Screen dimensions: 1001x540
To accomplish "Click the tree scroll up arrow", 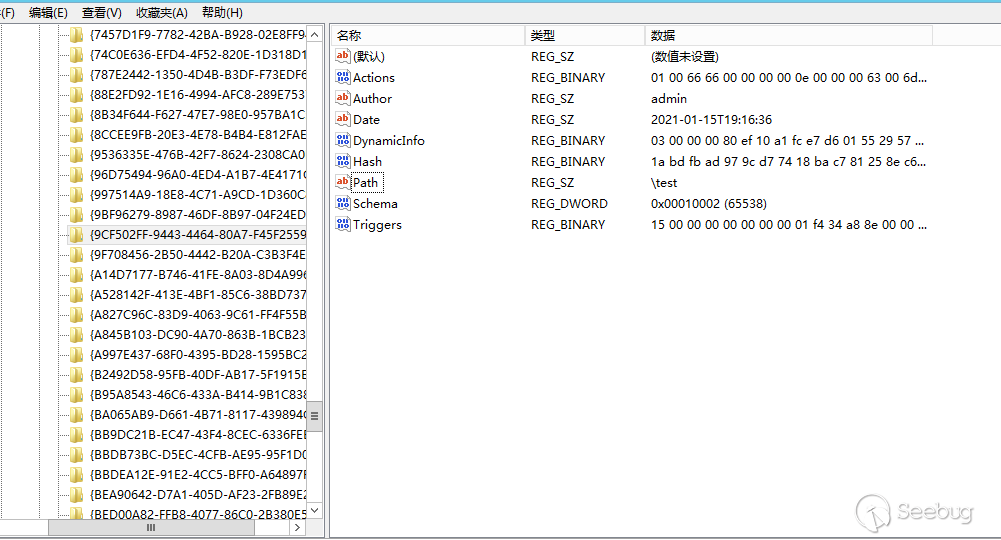I will click(315, 34).
